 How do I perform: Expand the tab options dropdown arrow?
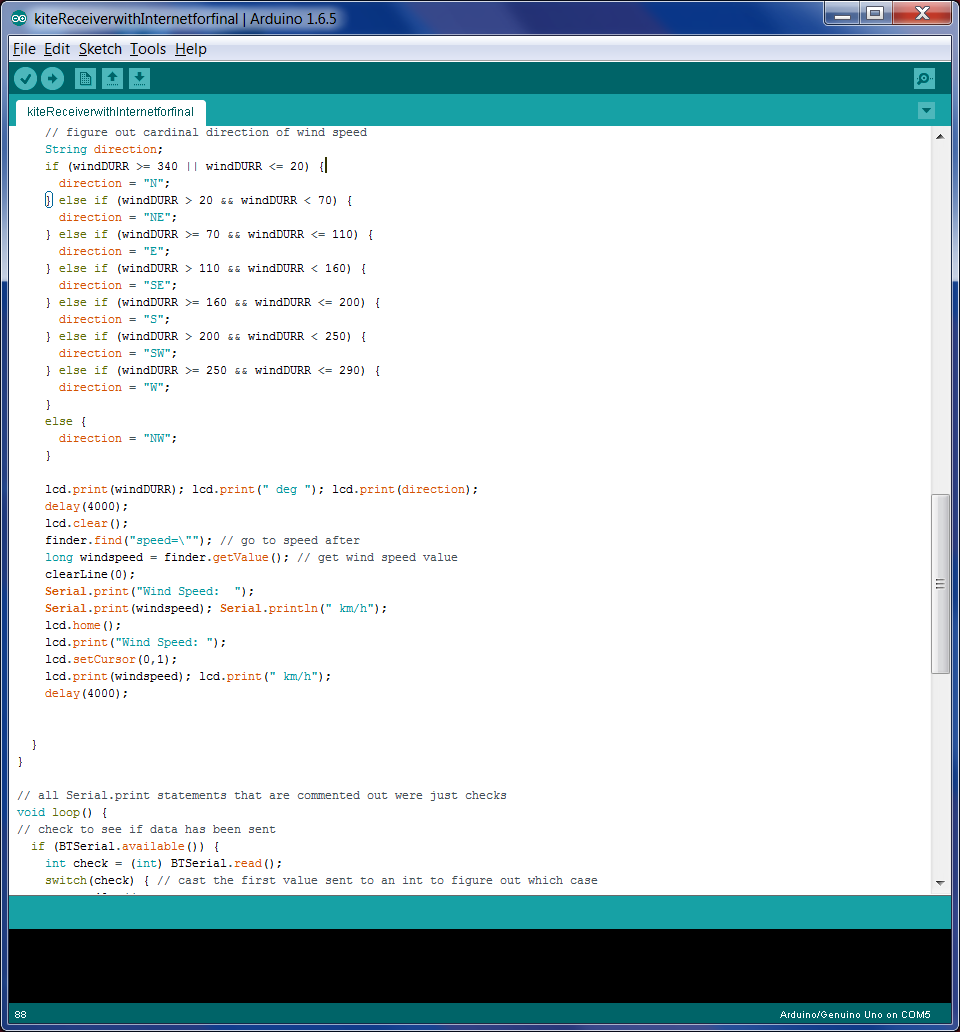(926, 111)
